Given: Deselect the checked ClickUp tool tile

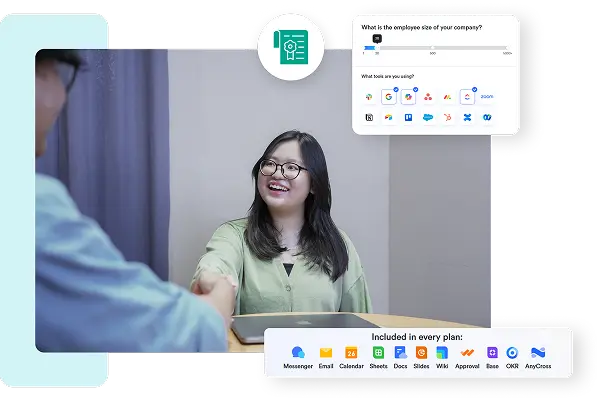Looking at the screenshot, I should pos(467,97).
